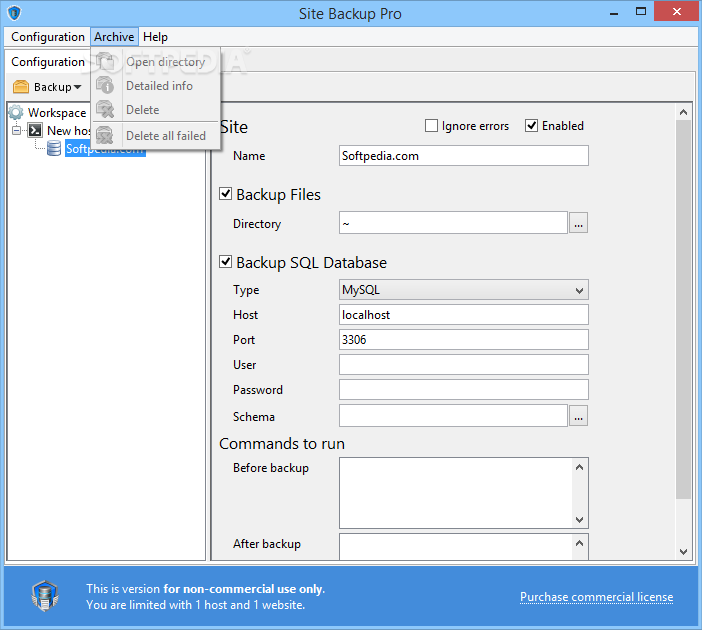The width and height of the screenshot is (702, 630).
Task: Select Workspace in the tree
Action: [57, 112]
